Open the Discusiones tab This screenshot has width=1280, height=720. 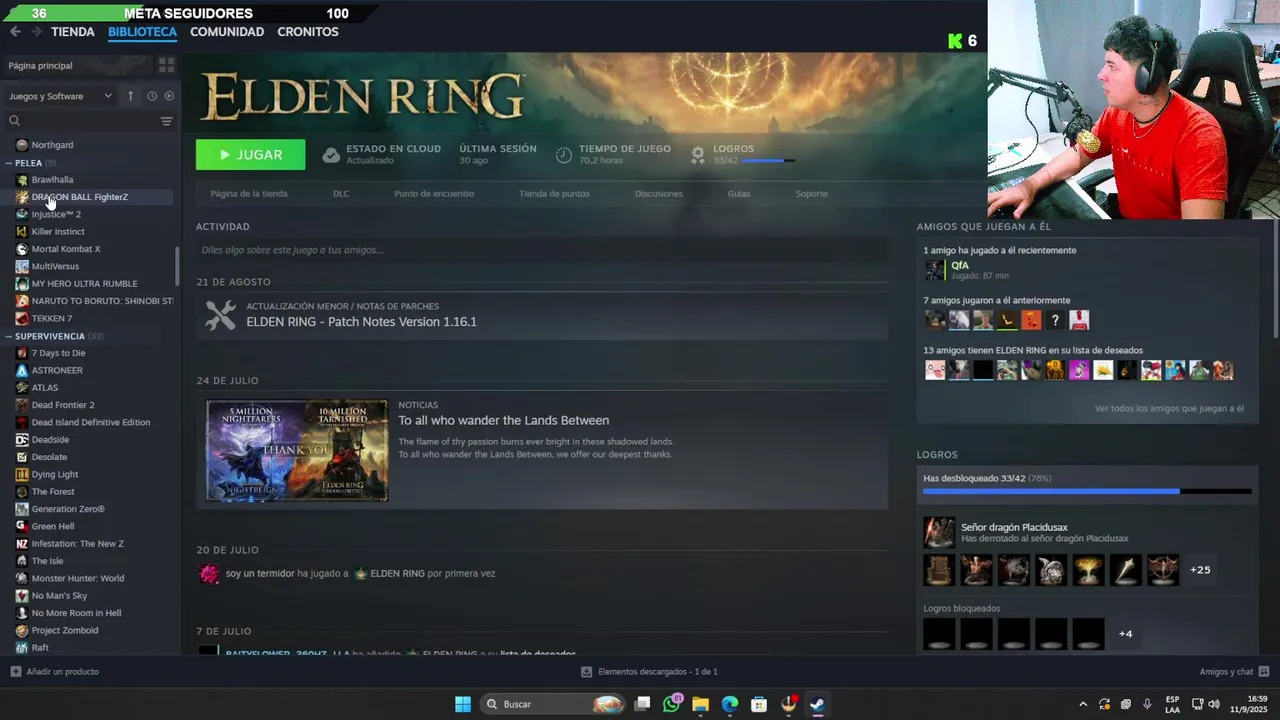coord(659,194)
